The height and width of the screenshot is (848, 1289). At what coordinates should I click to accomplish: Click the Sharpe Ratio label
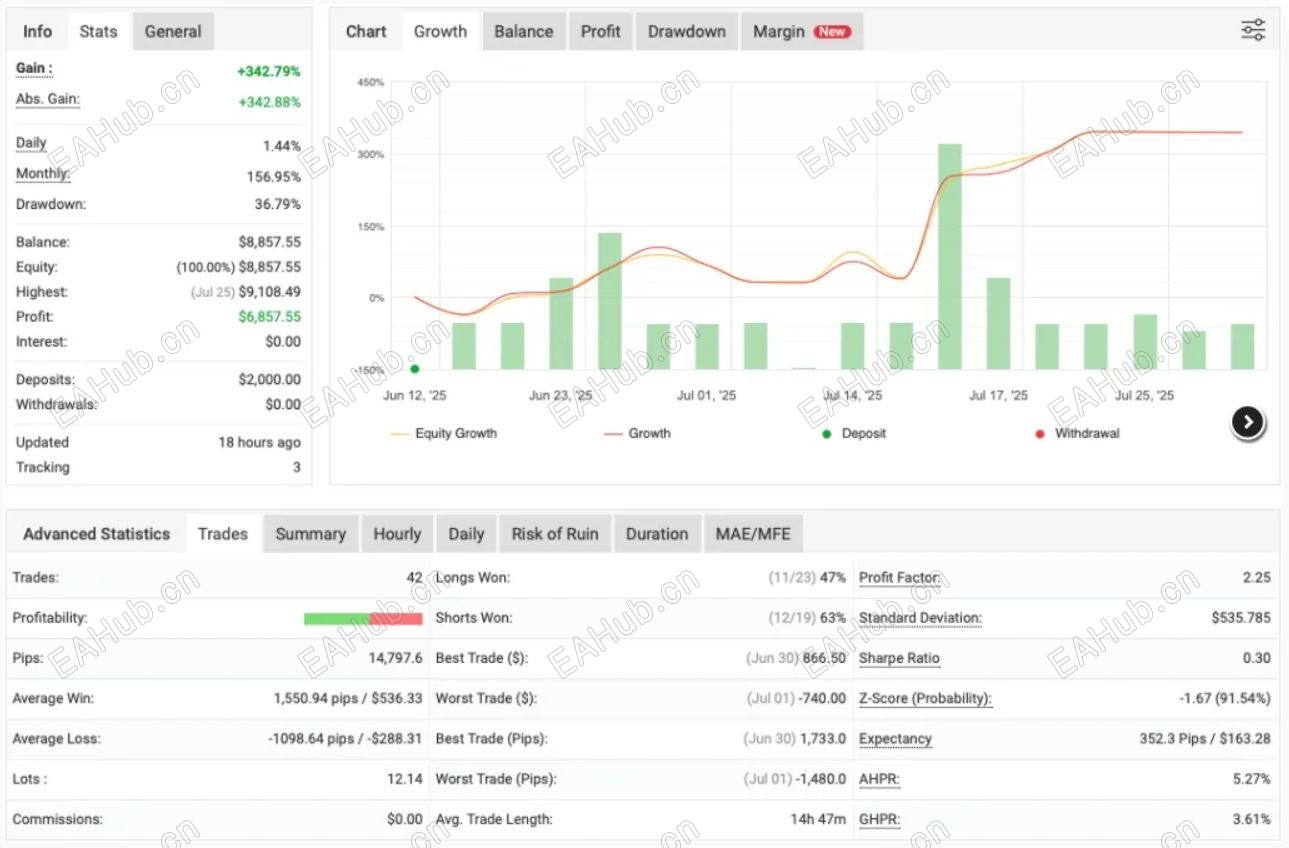tap(899, 658)
